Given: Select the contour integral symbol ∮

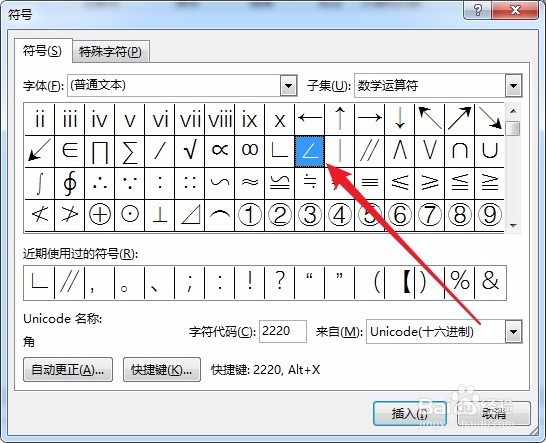Looking at the screenshot, I should (70, 184).
